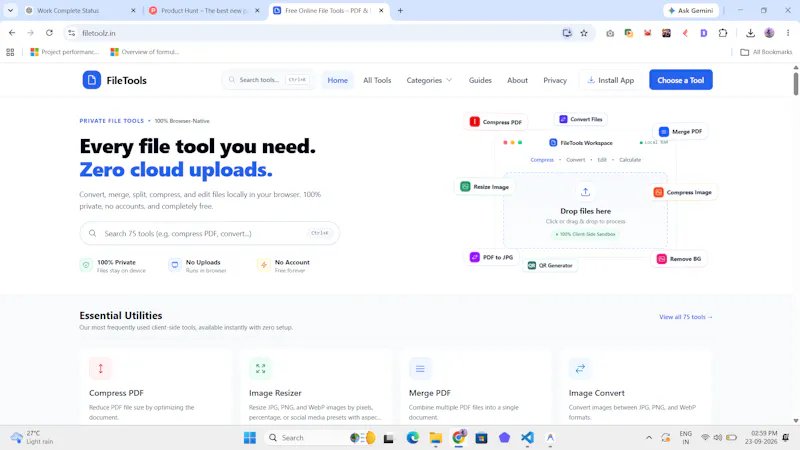Open the Project performance bookmark
Screen dimensions: 800x450
coord(64,52)
